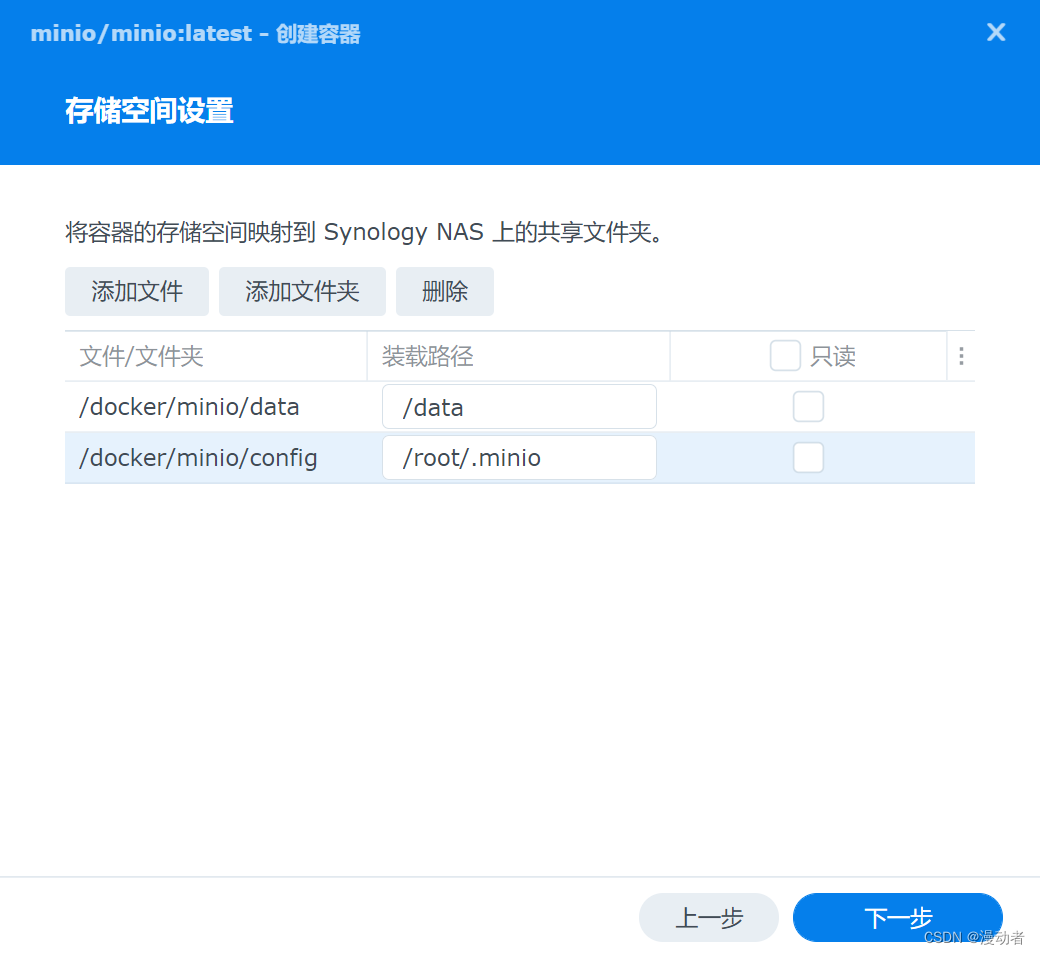Click the 下一步 button
Screen dimensions: 1040x955
point(897,917)
